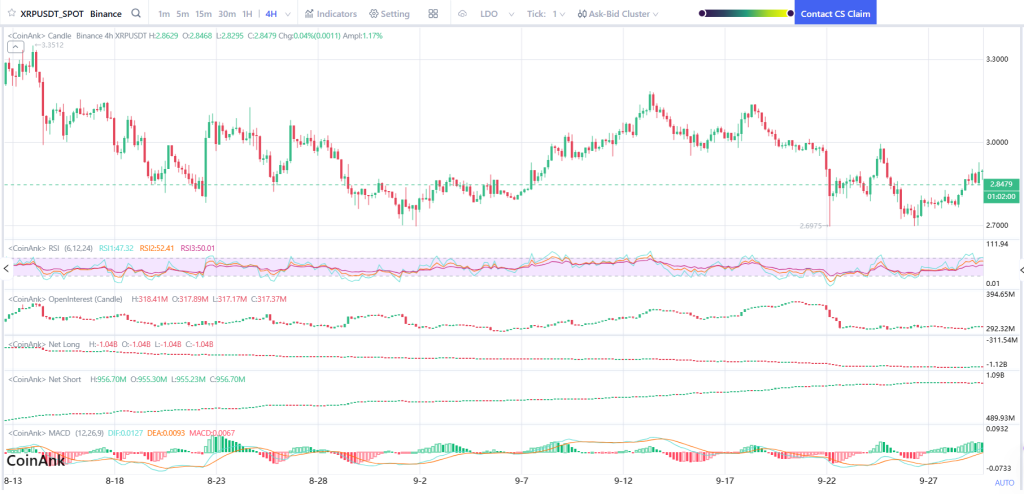Click the 9-27 date axis label
Image resolution: width=1024 pixels, height=494 pixels.
pos(929,481)
